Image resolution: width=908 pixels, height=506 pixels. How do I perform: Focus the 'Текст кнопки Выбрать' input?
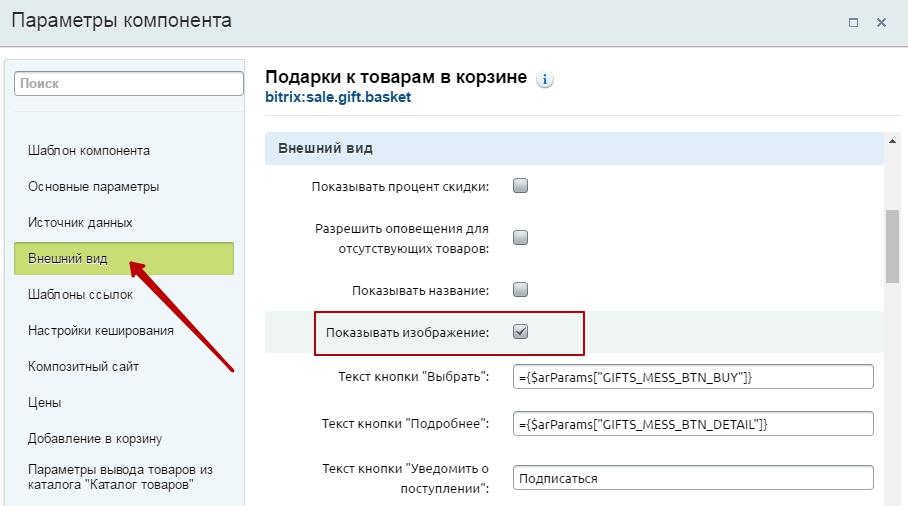point(692,376)
